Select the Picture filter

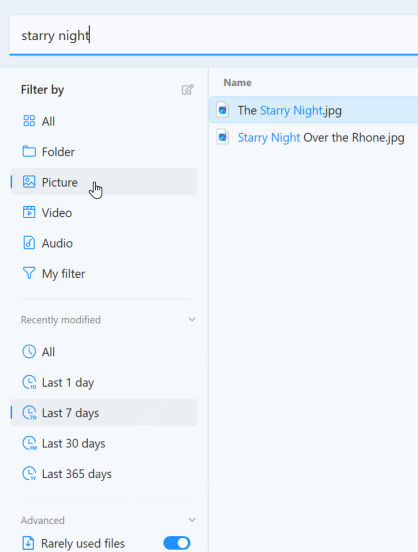[x=104, y=182]
